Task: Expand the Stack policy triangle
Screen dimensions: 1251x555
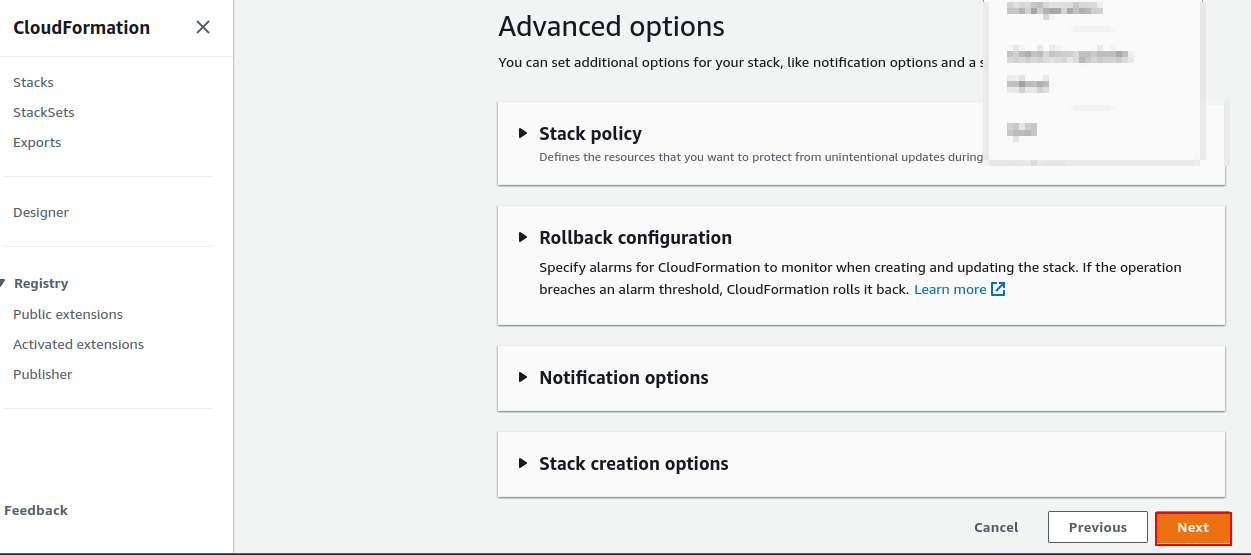Action: point(522,133)
